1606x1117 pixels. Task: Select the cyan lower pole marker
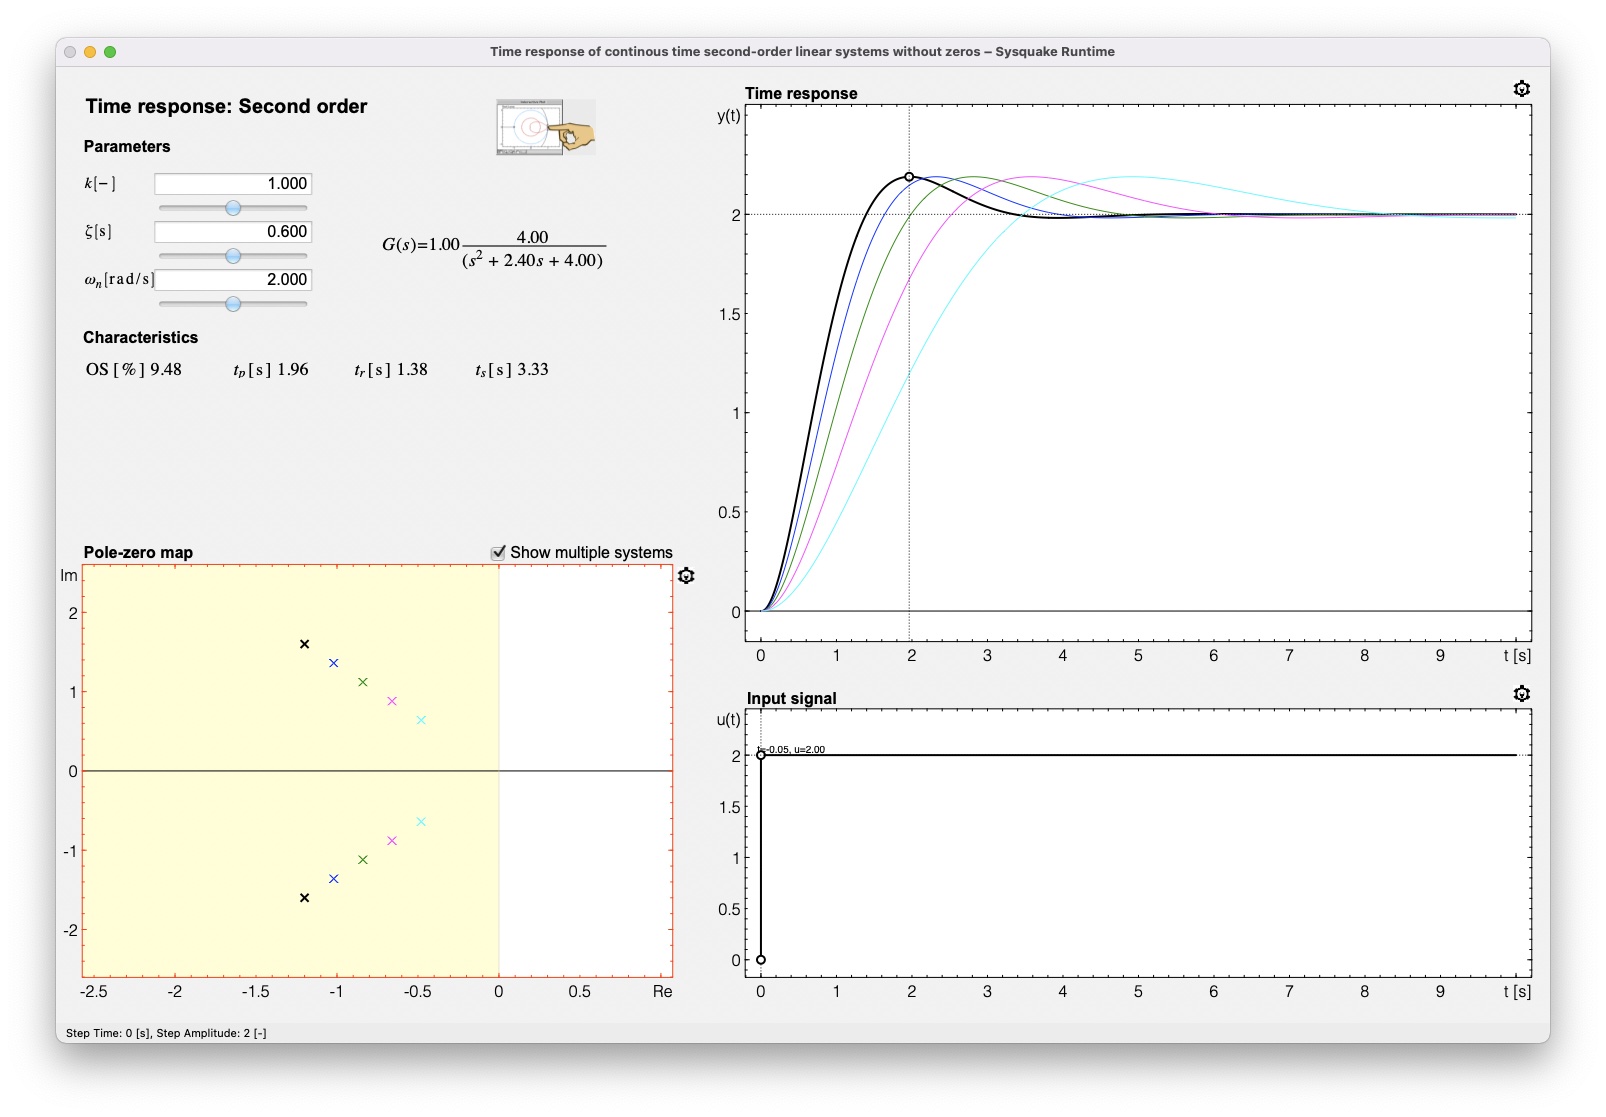tap(421, 822)
